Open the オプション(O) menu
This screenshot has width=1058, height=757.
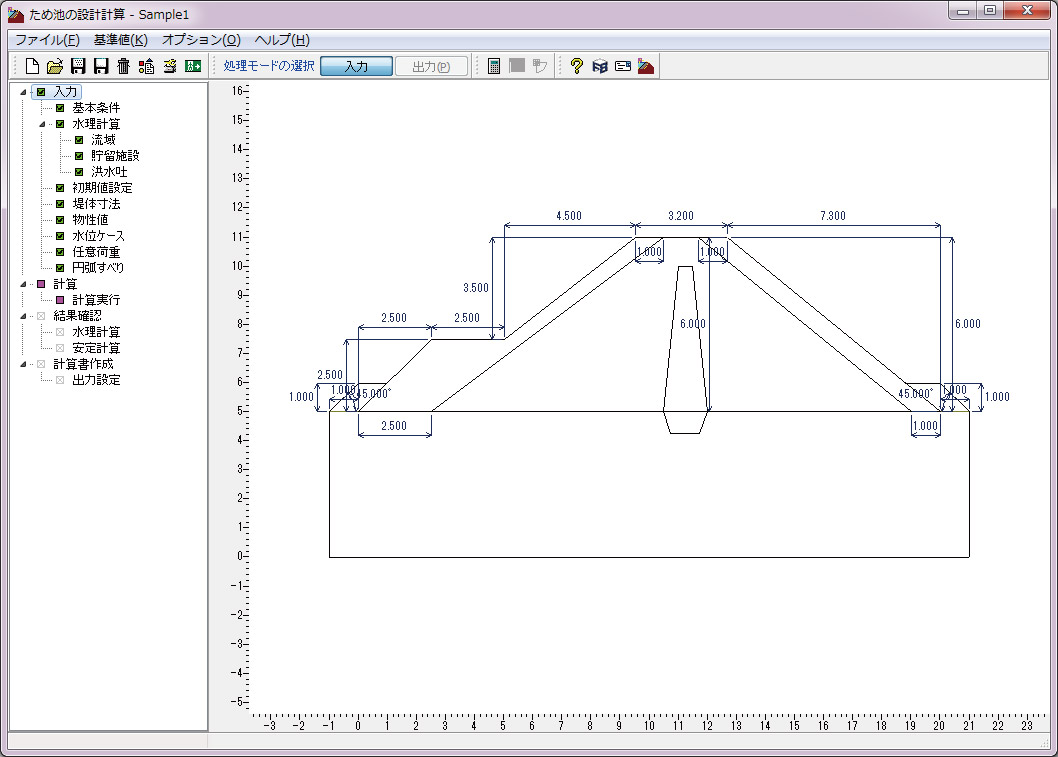coord(201,40)
